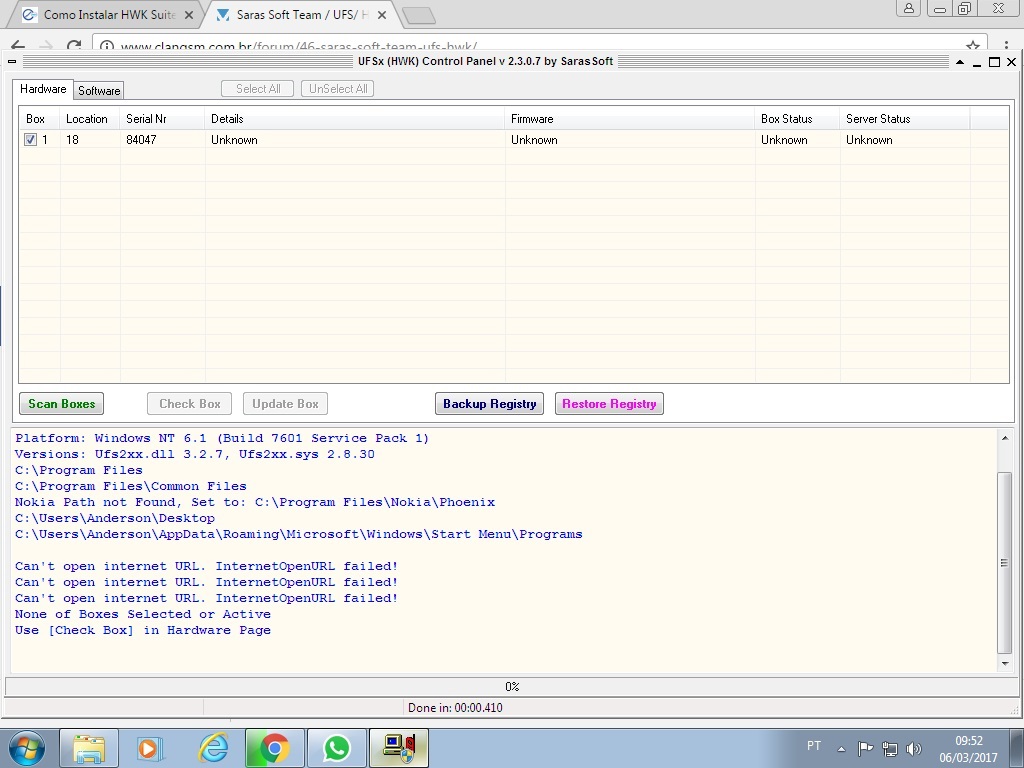Sort by the Server Status column header
This screenshot has width=1024, height=768.
click(x=905, y=119)
